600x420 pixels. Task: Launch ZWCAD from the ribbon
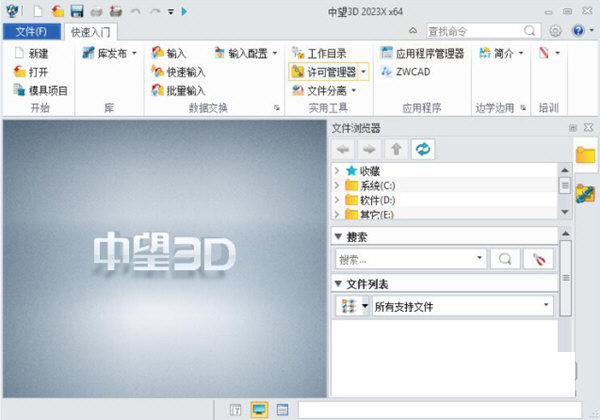(406, 72)
